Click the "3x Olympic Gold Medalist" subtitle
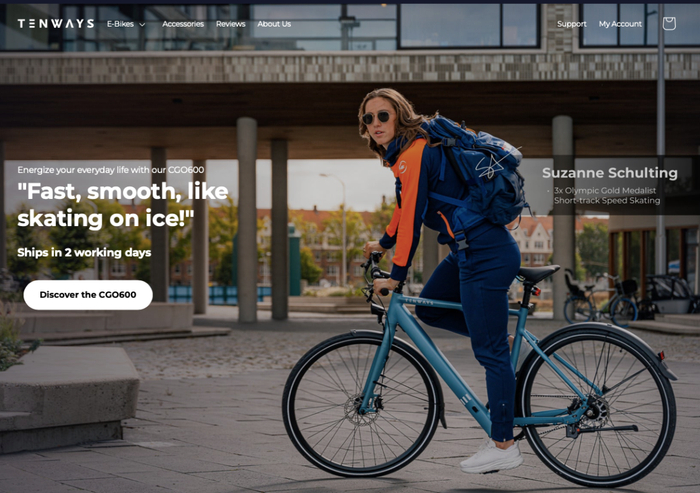Viewport: 700px width, 493px height. pos(605,190)
